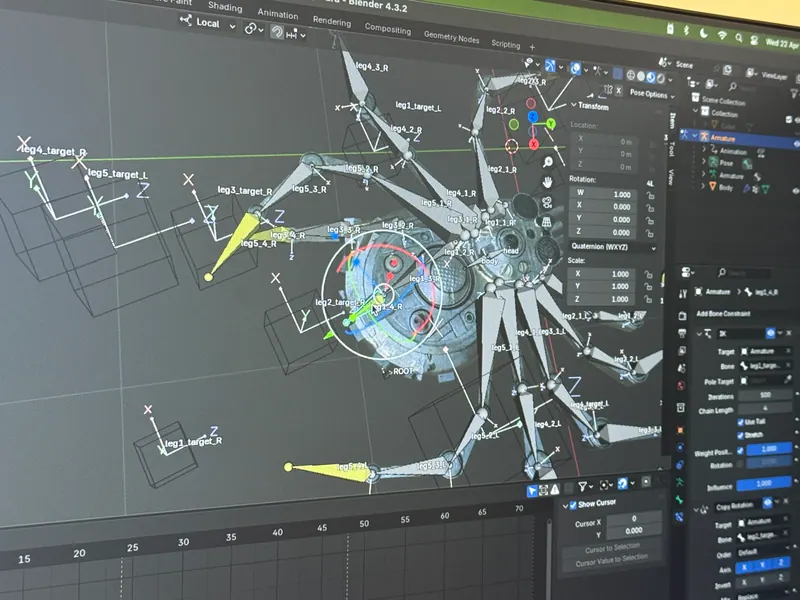Click the red X axis gizmo ball
This screenshot has height=600, width=800.
click(534, 144)
